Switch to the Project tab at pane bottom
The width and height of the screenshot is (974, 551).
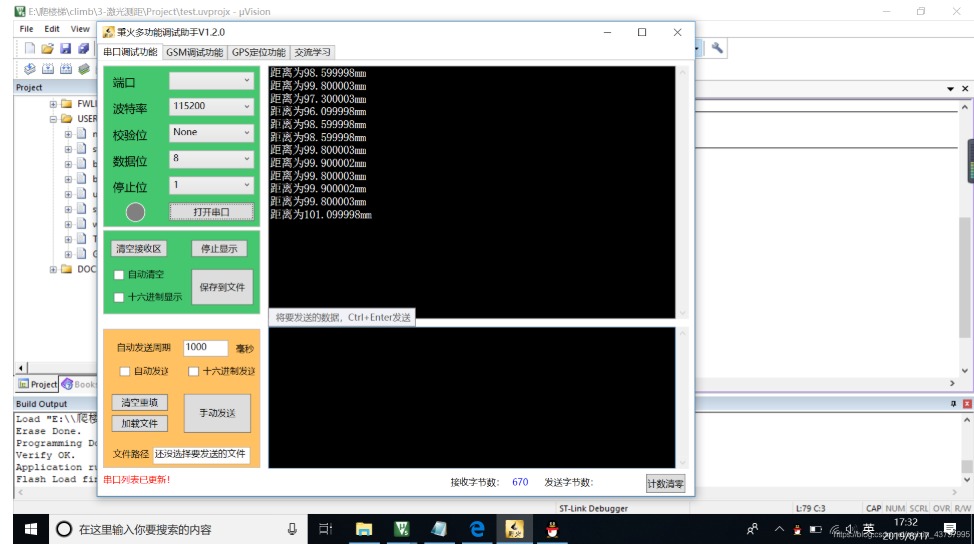point(37,385)
